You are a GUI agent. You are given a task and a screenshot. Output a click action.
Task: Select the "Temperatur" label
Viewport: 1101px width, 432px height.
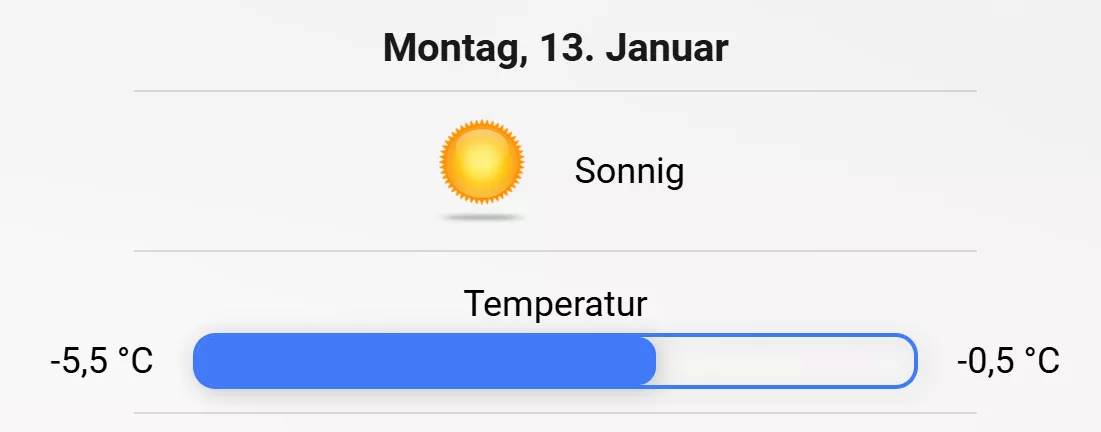click(555, 304)
